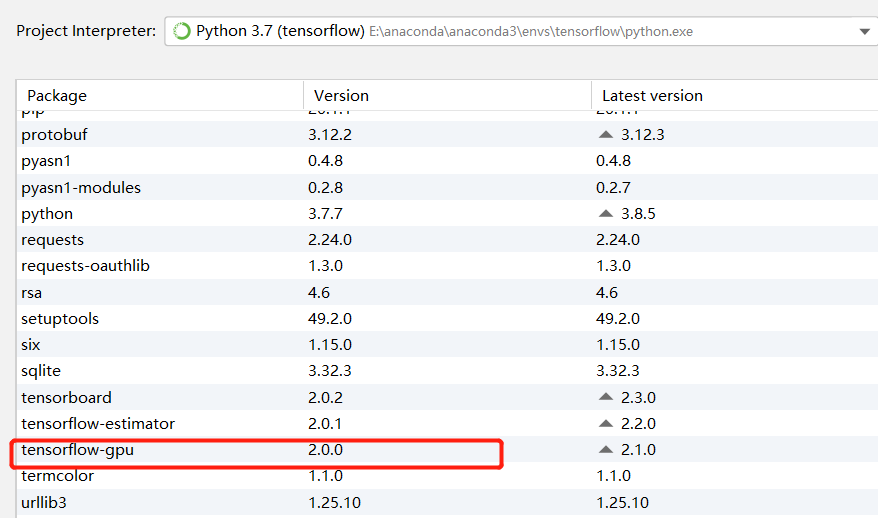Screen dimensions: 878x518
Task: Open the Project Interpreter dropdown arrow
Action: click(x=865, y=31)
